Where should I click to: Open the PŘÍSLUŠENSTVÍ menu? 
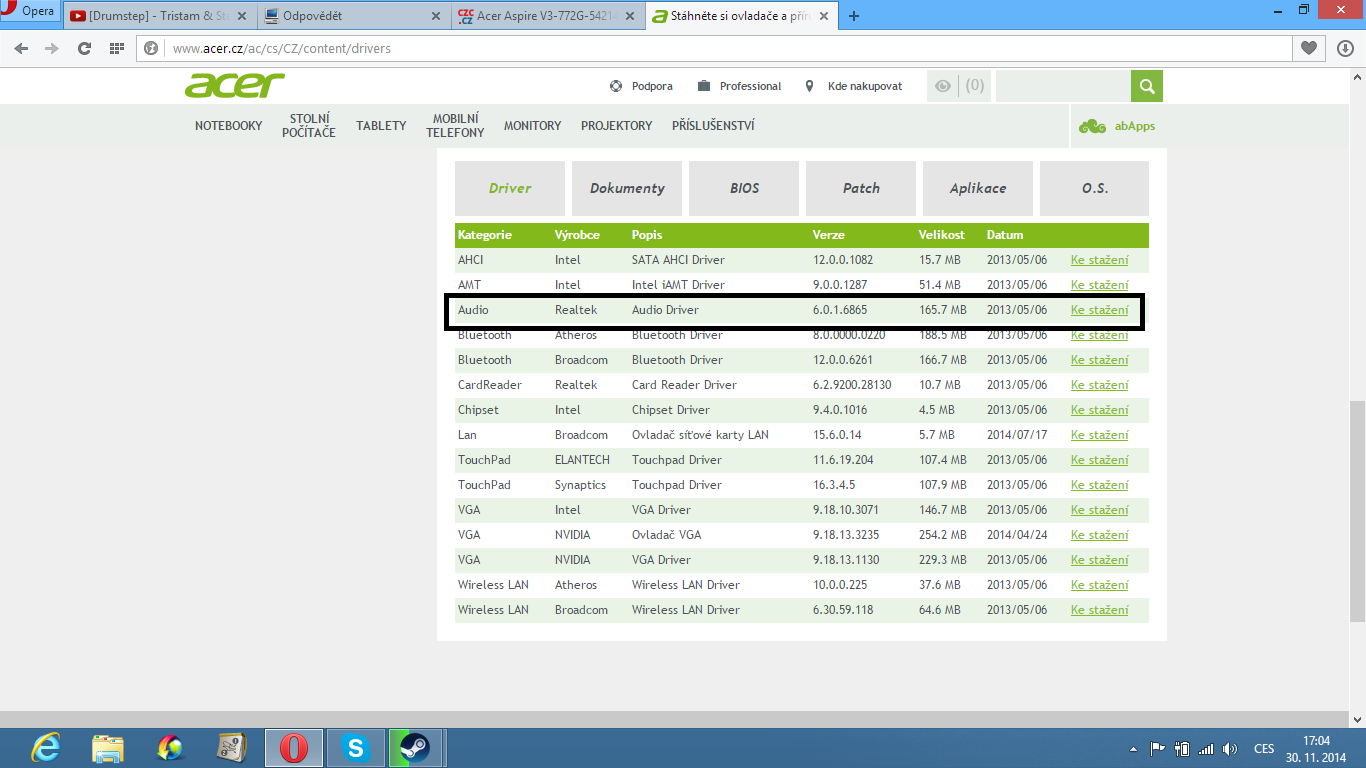pos(713,126)
